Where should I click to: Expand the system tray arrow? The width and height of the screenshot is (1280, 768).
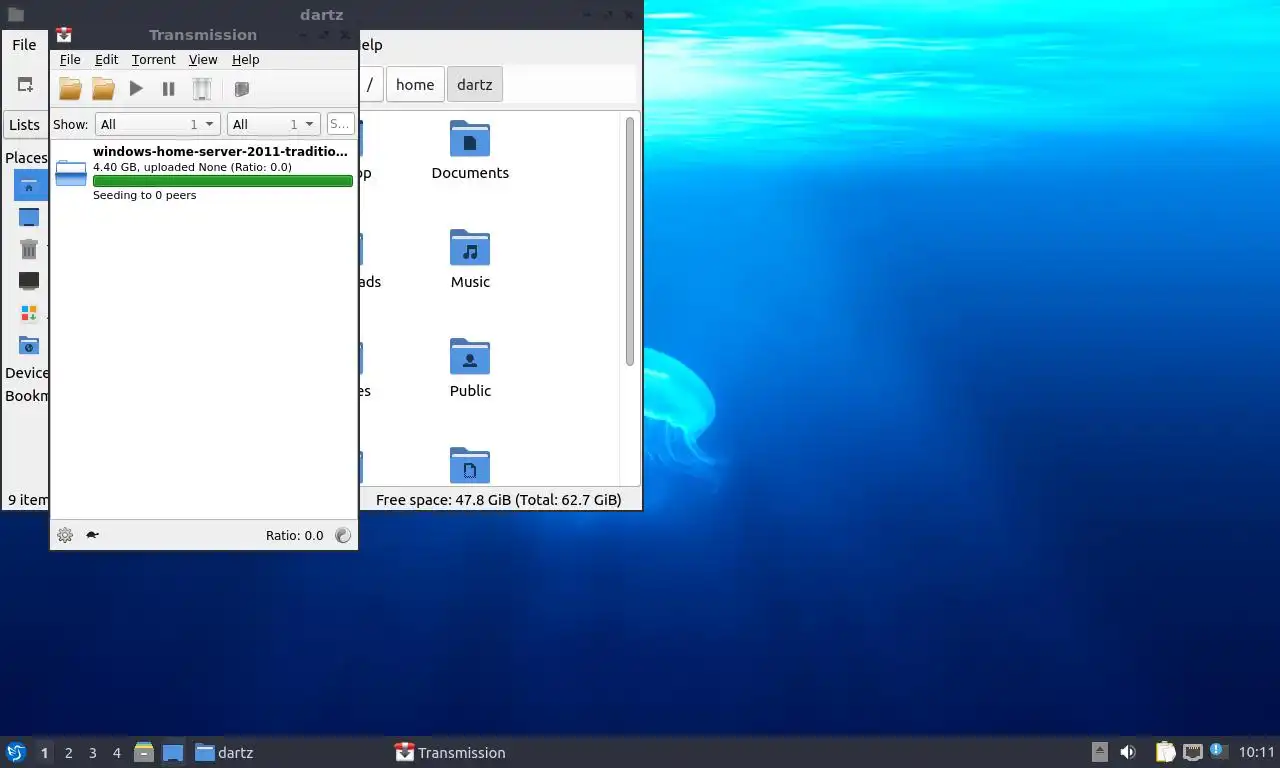click(1099, 752)
